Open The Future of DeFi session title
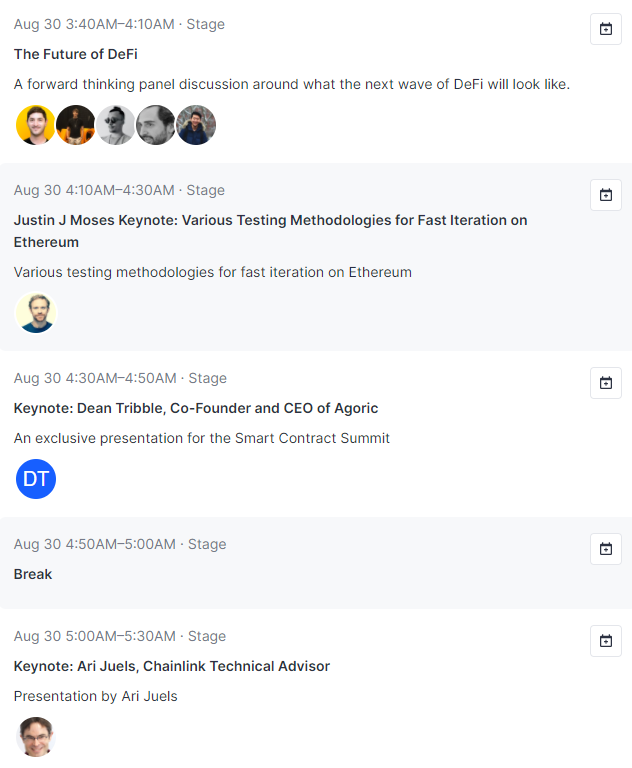Image resolution: width=632 pixels, height=768 pixels. point(75,54)
